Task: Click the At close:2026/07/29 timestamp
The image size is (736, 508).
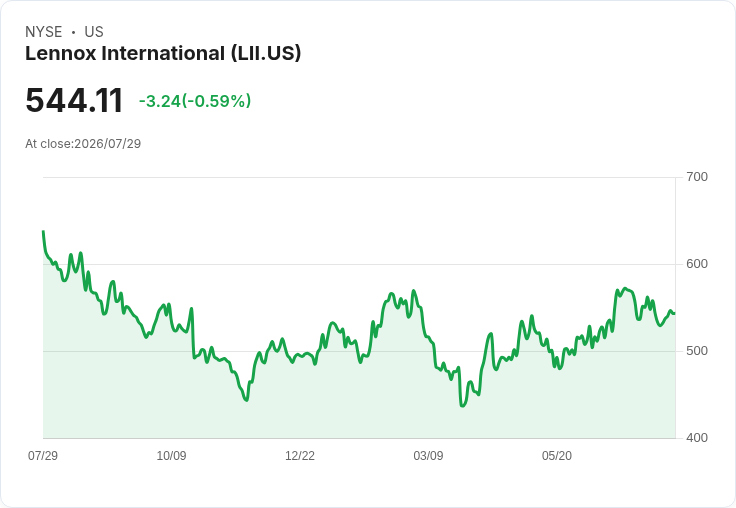Action: [83, 144]
